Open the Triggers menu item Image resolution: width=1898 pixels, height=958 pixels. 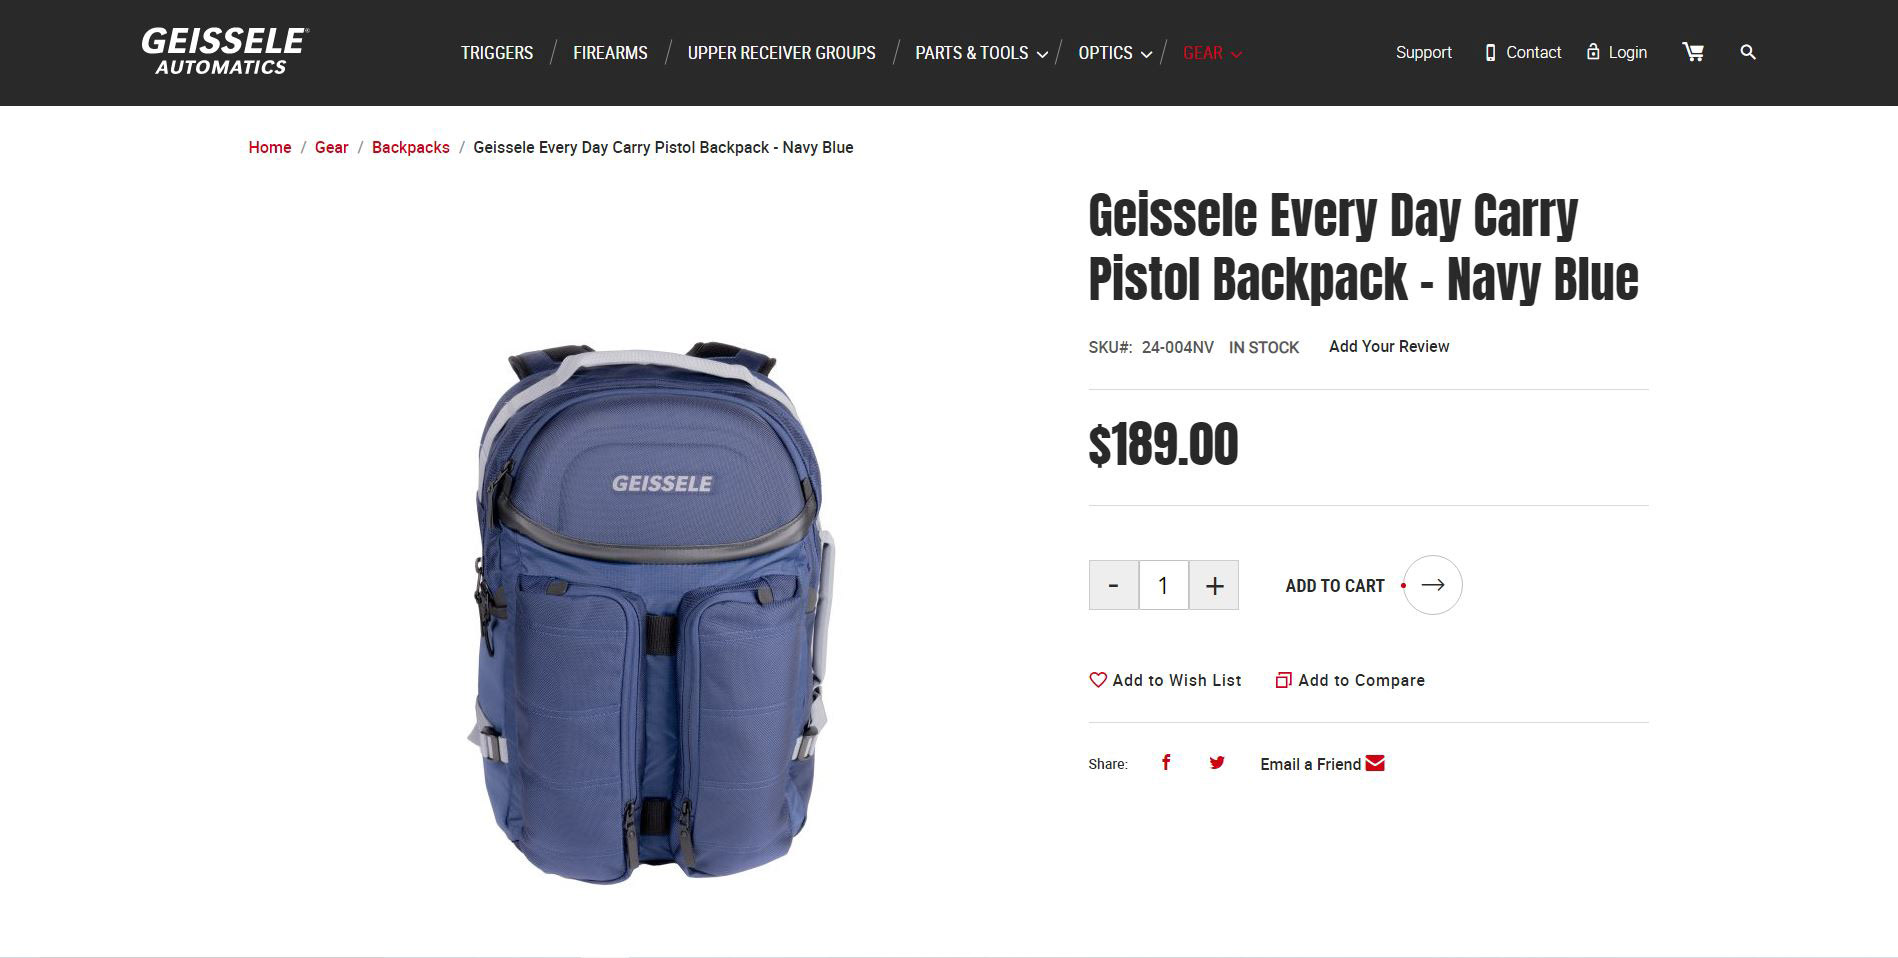pos(497,53)
